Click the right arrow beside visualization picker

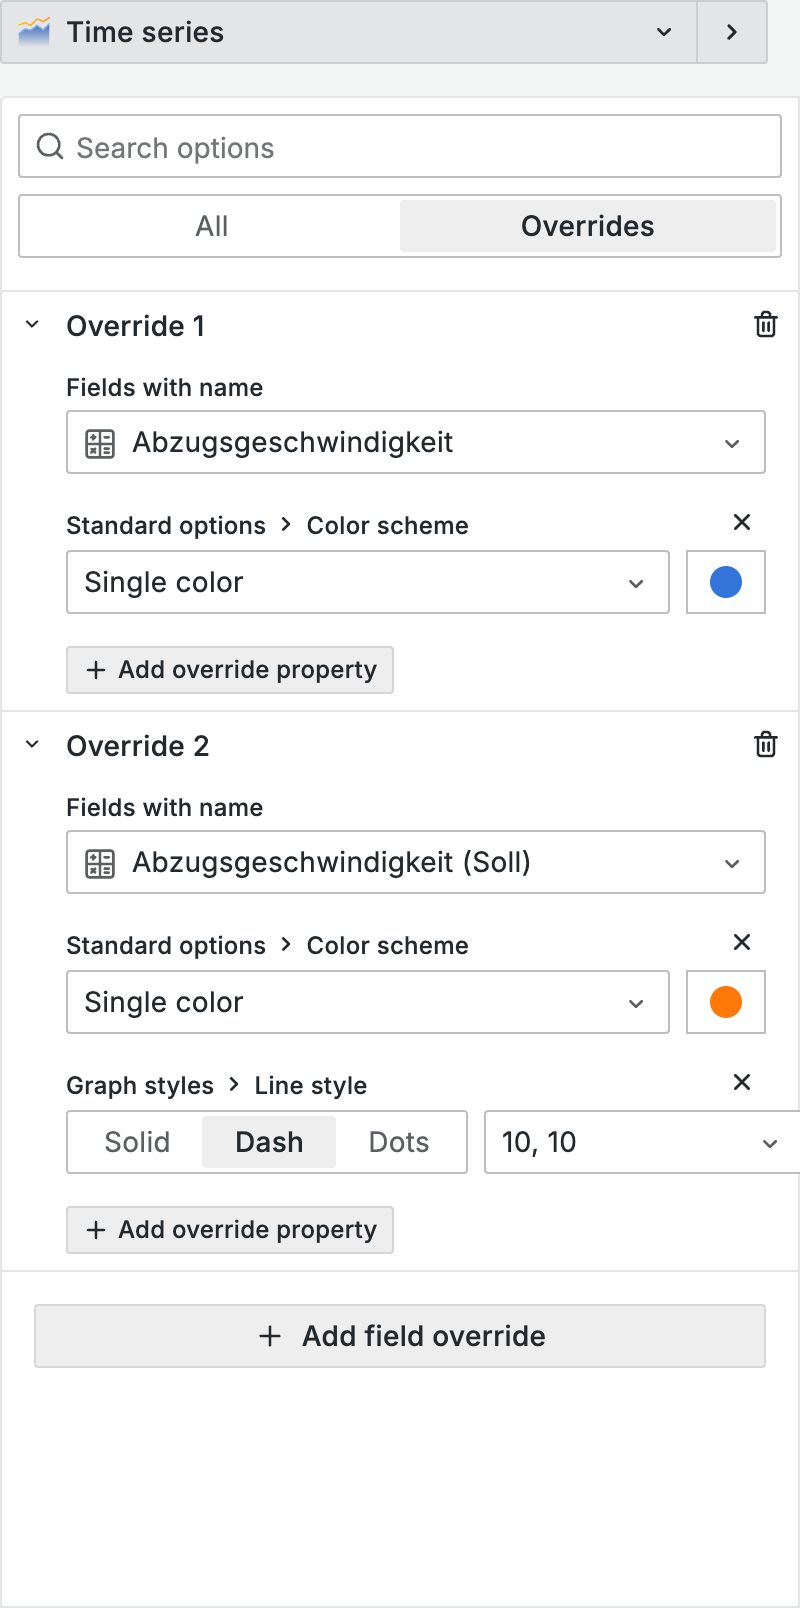click(732, 32)
